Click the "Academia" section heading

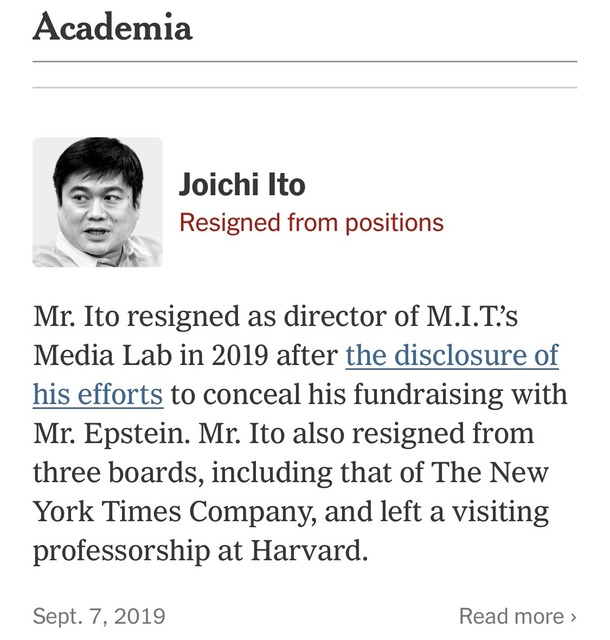[112, 26]
